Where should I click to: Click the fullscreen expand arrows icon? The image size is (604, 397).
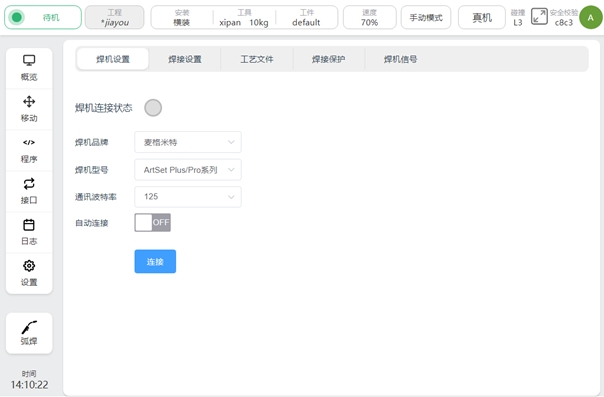tap(539, 17)
